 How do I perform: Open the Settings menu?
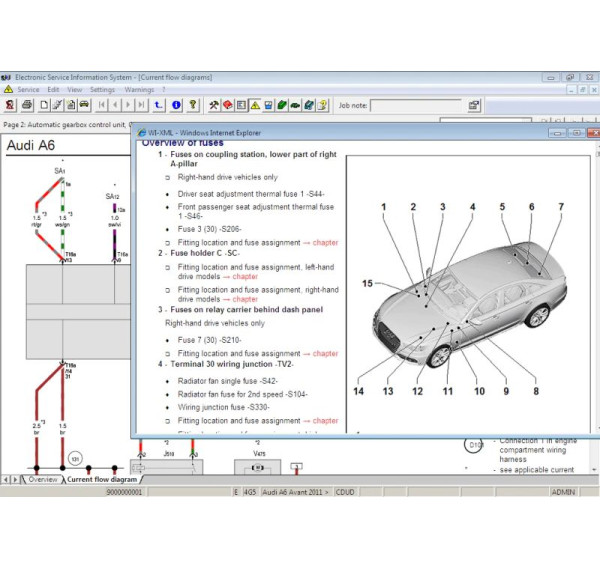pyautogui.click(x=102, y=89)
